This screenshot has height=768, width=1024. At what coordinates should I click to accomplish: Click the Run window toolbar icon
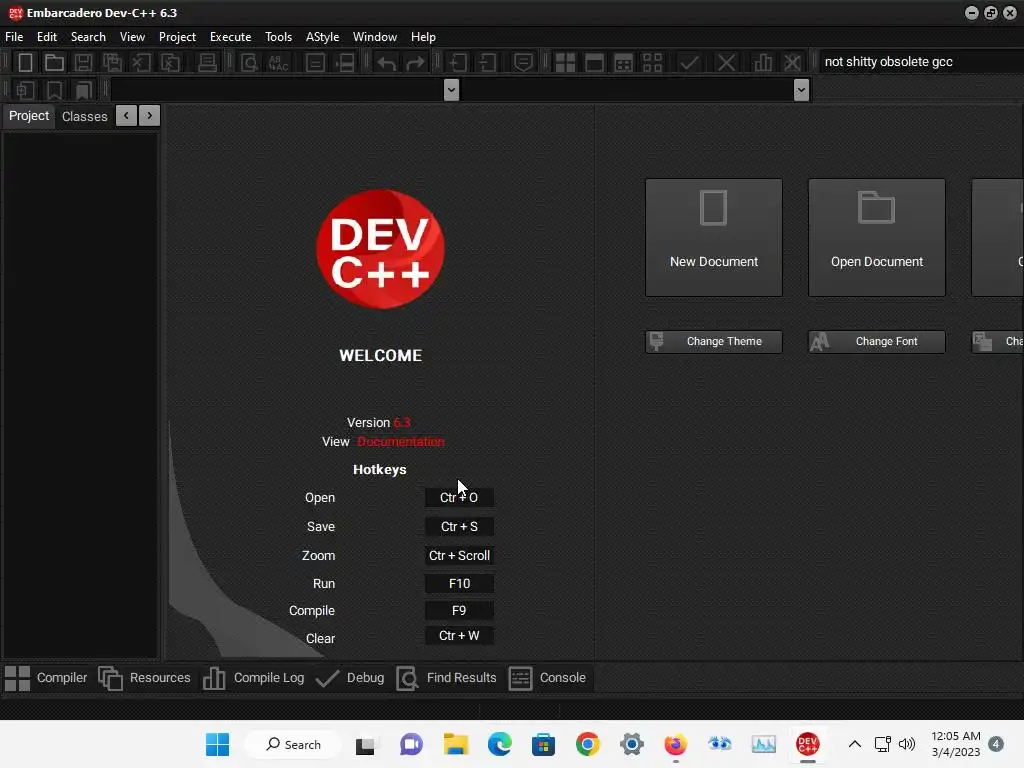[x=594, y=63]
